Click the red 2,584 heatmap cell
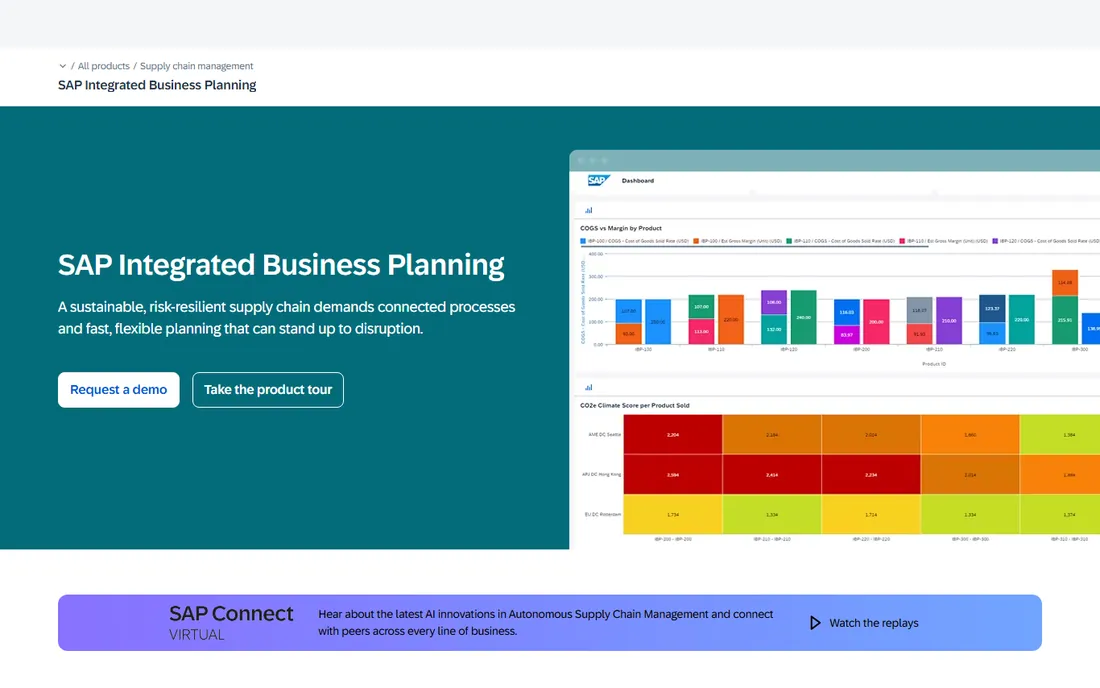The width and height of the screenshot is (1100, 688). [673, 475]
